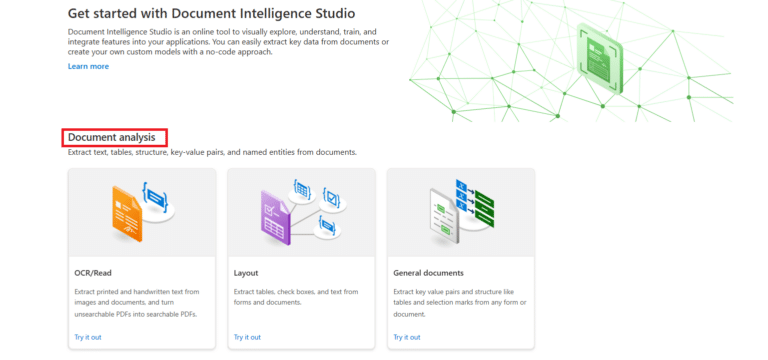Screen dimensions: 768x360
Task: Click the General documents key value pairs description
Action: tap(460, 303)
